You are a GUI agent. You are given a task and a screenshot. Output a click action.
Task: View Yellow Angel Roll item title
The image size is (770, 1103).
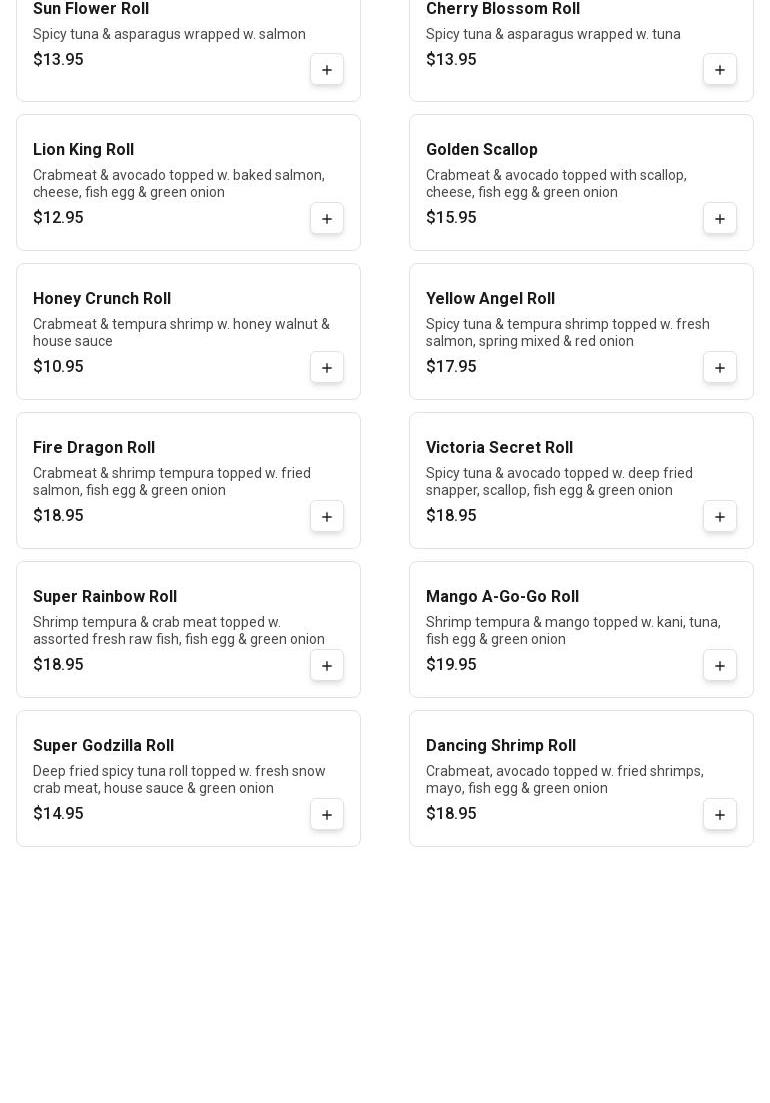pos(490,299)
